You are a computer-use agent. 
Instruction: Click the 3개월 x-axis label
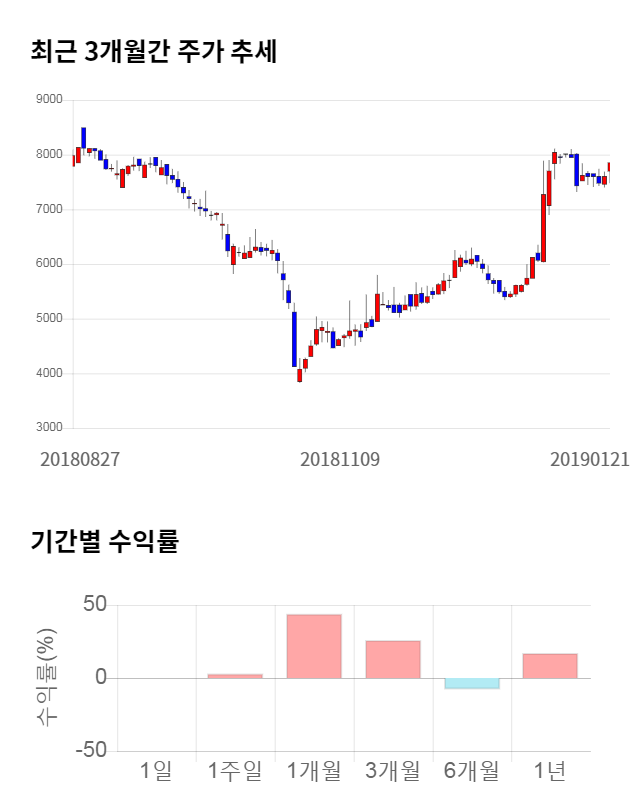[393, 772]
